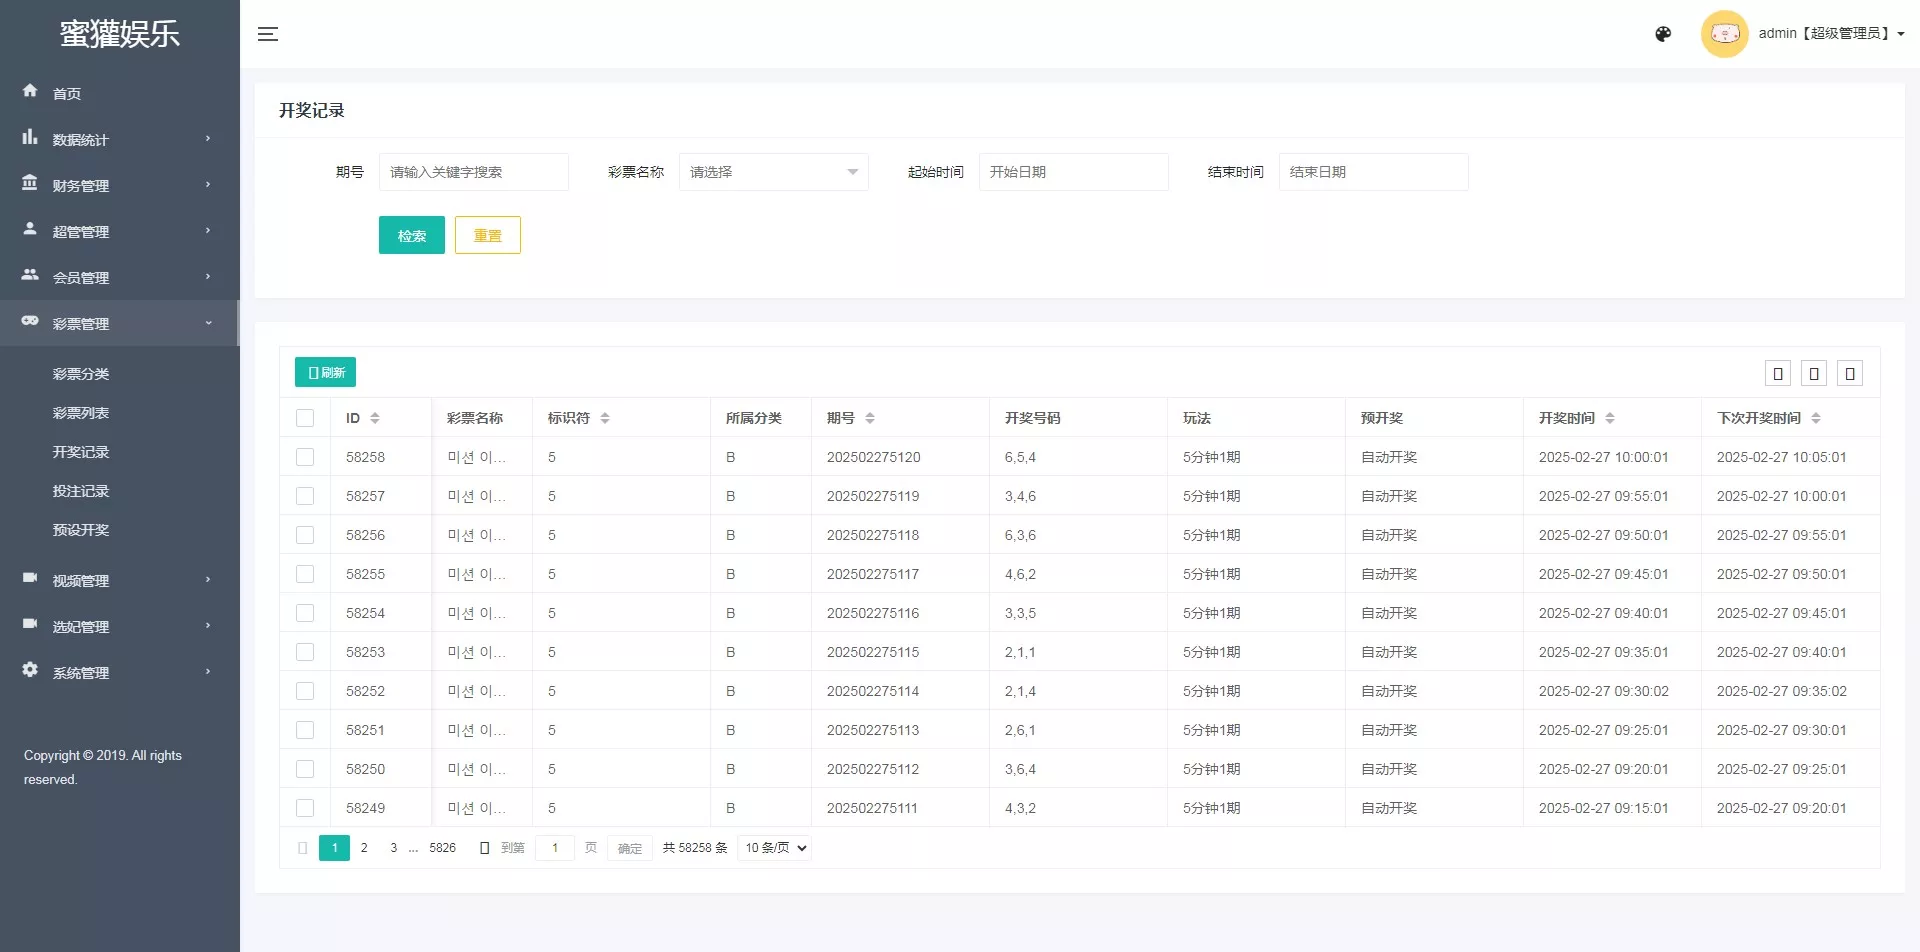Click the bank icon for 财务管理

pos(30,184)
